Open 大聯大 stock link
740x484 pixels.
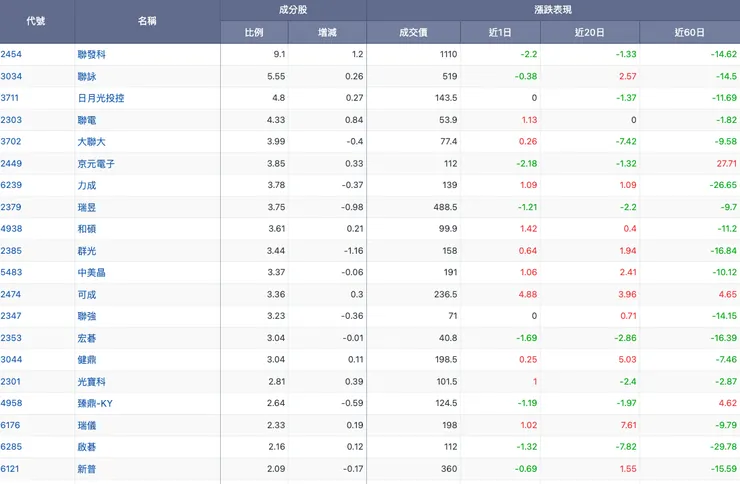[x=92, y=142]
